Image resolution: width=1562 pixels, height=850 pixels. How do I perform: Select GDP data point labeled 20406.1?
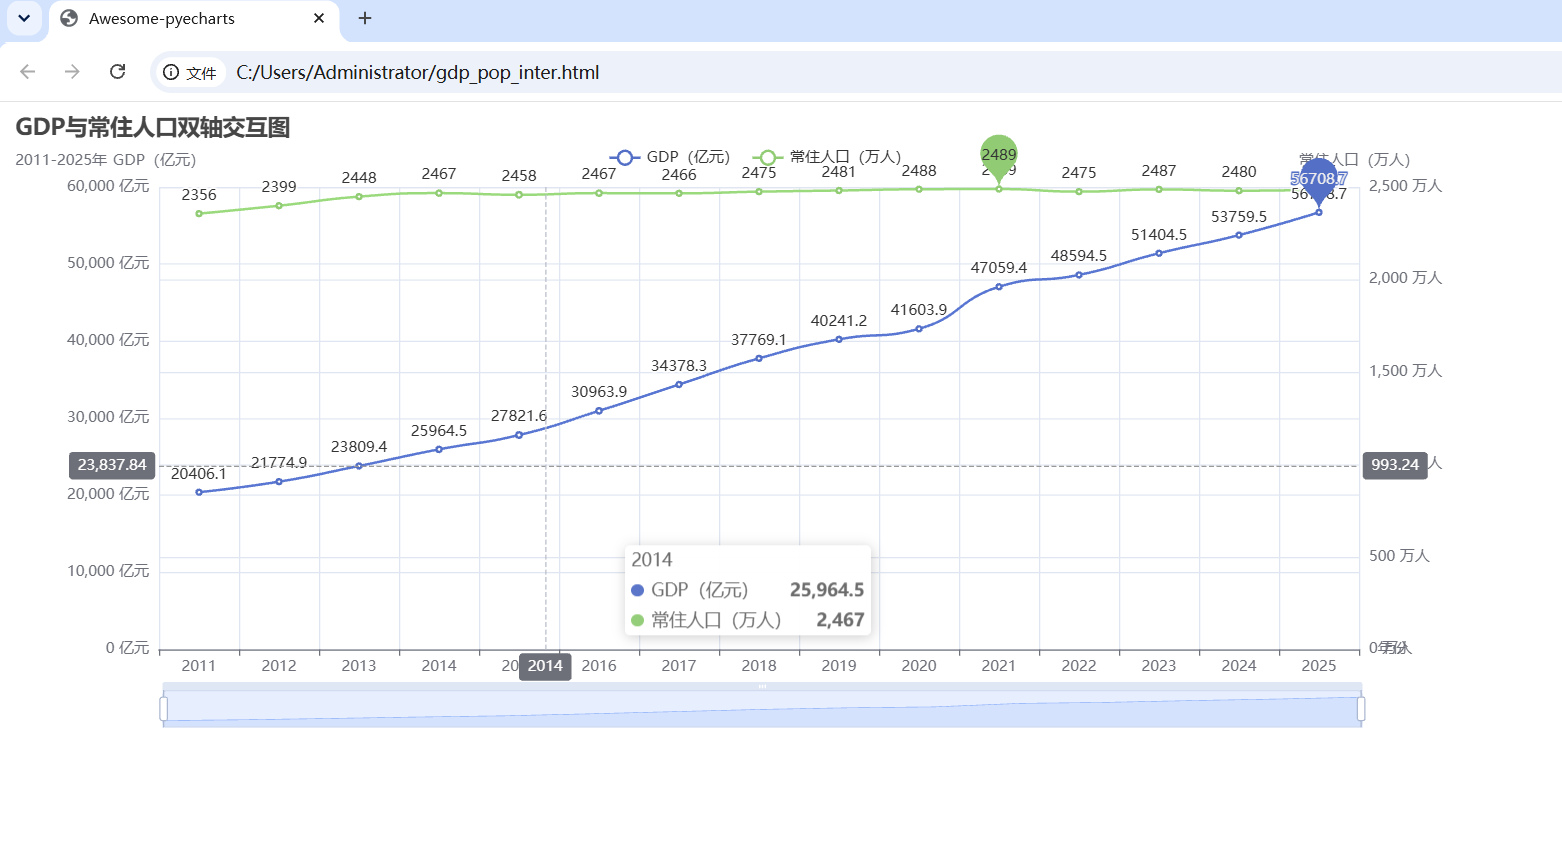pyautogui.click(x=199, y=492)
